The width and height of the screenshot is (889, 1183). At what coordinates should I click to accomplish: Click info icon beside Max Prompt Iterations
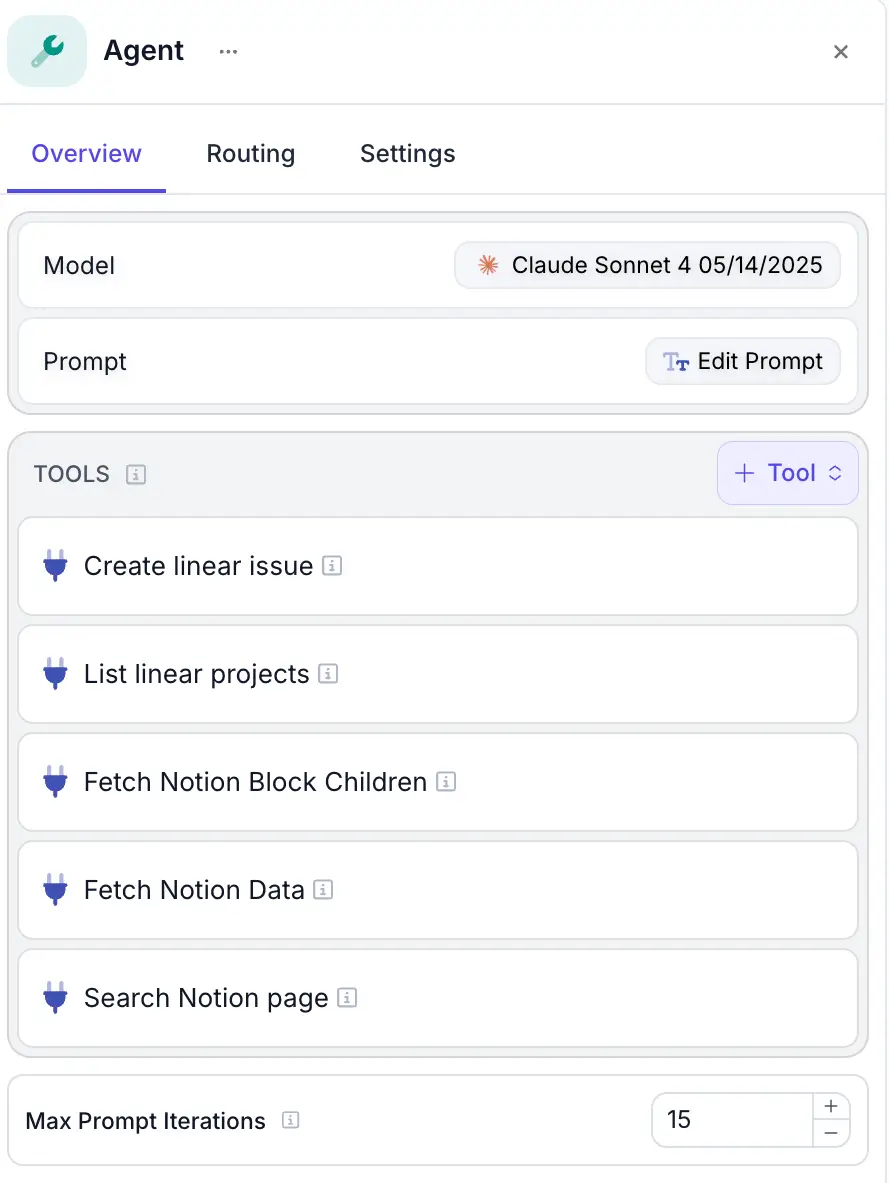click(x=291, y=1121)
